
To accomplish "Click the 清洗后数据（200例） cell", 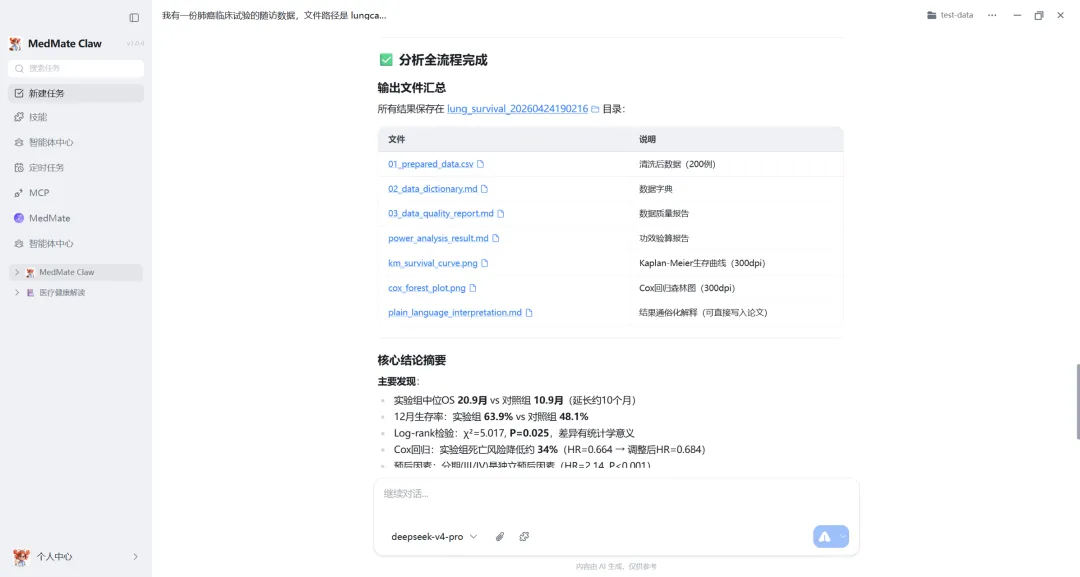I will [x=677, y=164].
